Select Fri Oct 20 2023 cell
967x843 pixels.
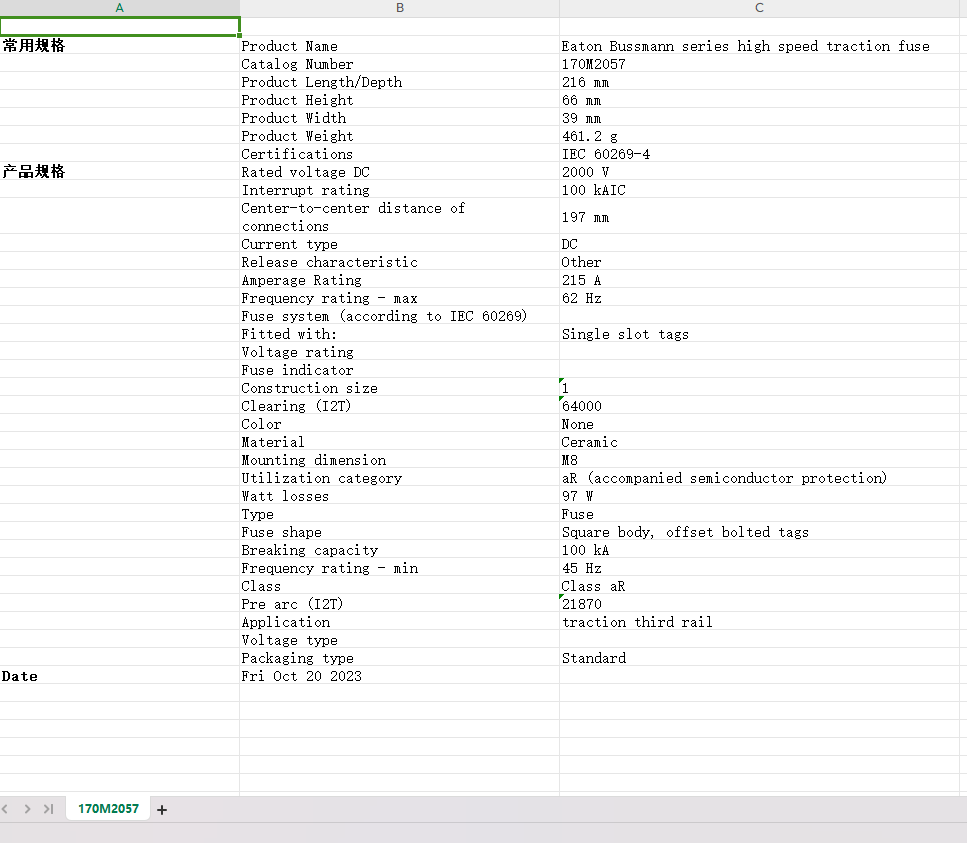(400, 676)
